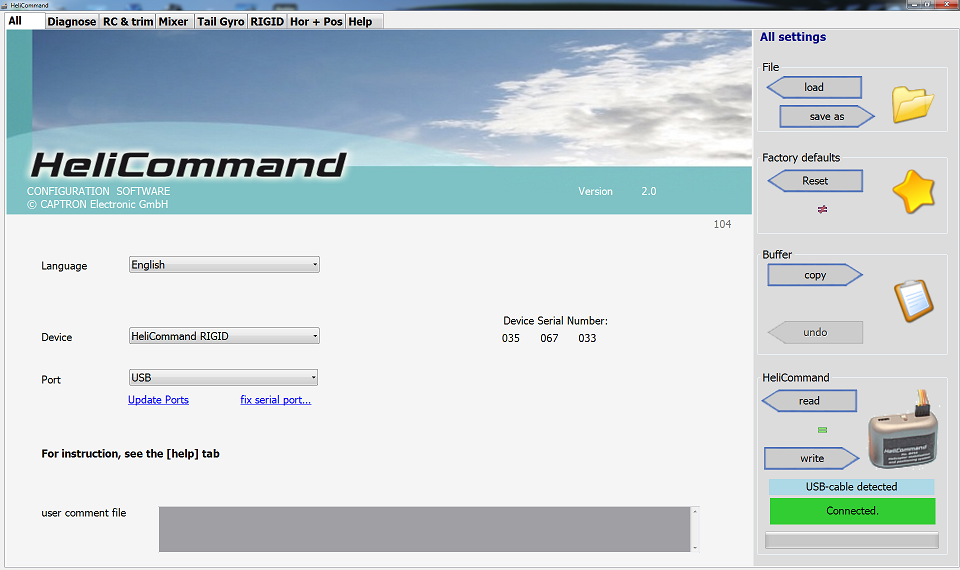Click the Update Ports link
The height and width of the screenshot is (570, 960).
pyautogui.click(x=158, y=400)
